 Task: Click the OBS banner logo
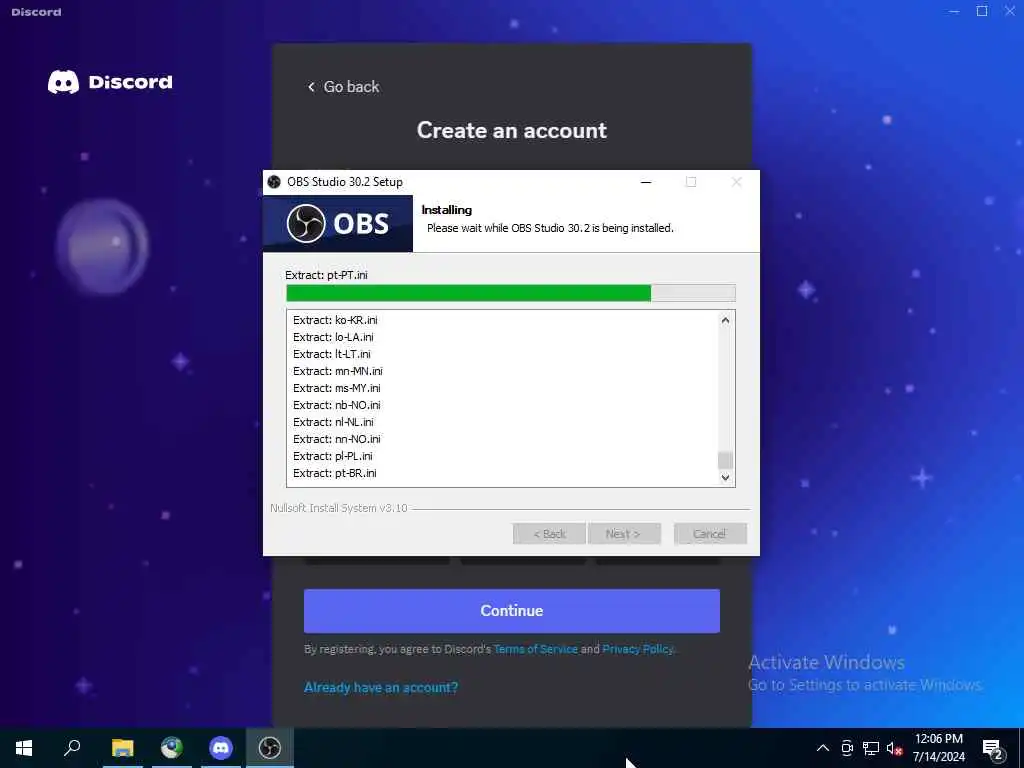pyautogui.click(x=338, y=223)
